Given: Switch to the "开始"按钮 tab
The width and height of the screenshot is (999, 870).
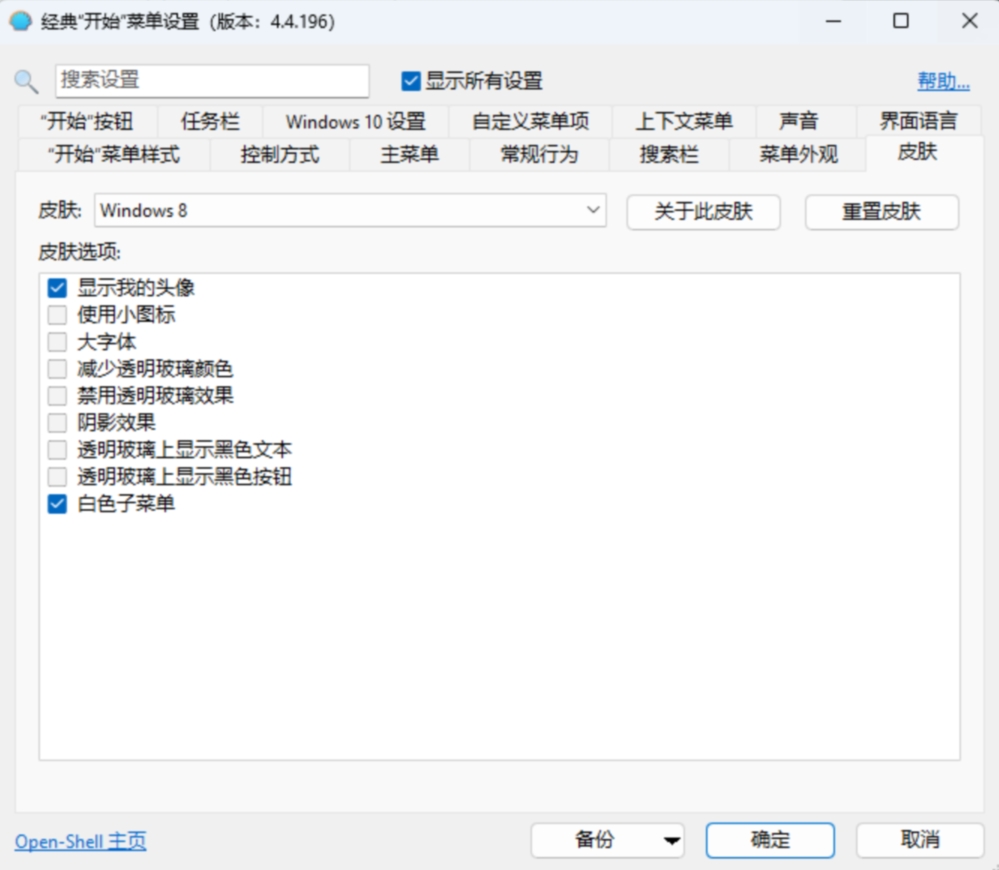Looking at the screenshot, I should (87, 121).
